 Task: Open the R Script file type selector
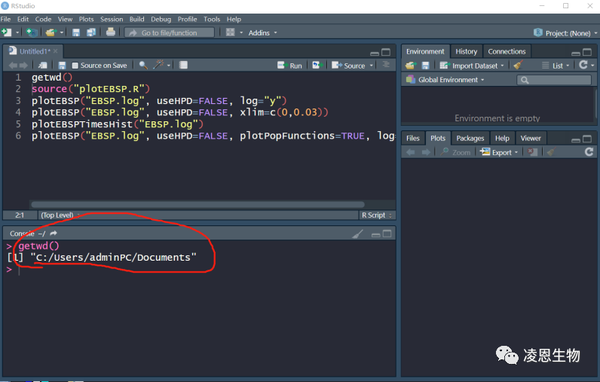377,215
